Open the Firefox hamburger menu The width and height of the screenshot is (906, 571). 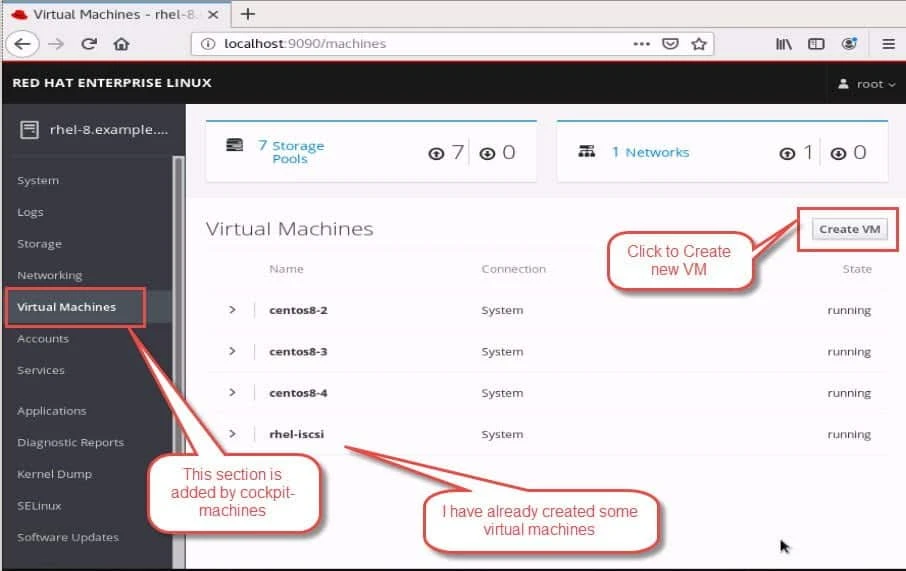click(x=889, y=44)
